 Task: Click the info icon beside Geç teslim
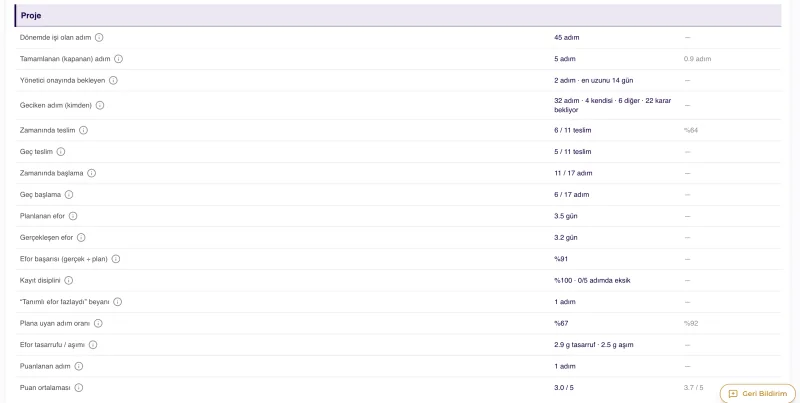61,152
